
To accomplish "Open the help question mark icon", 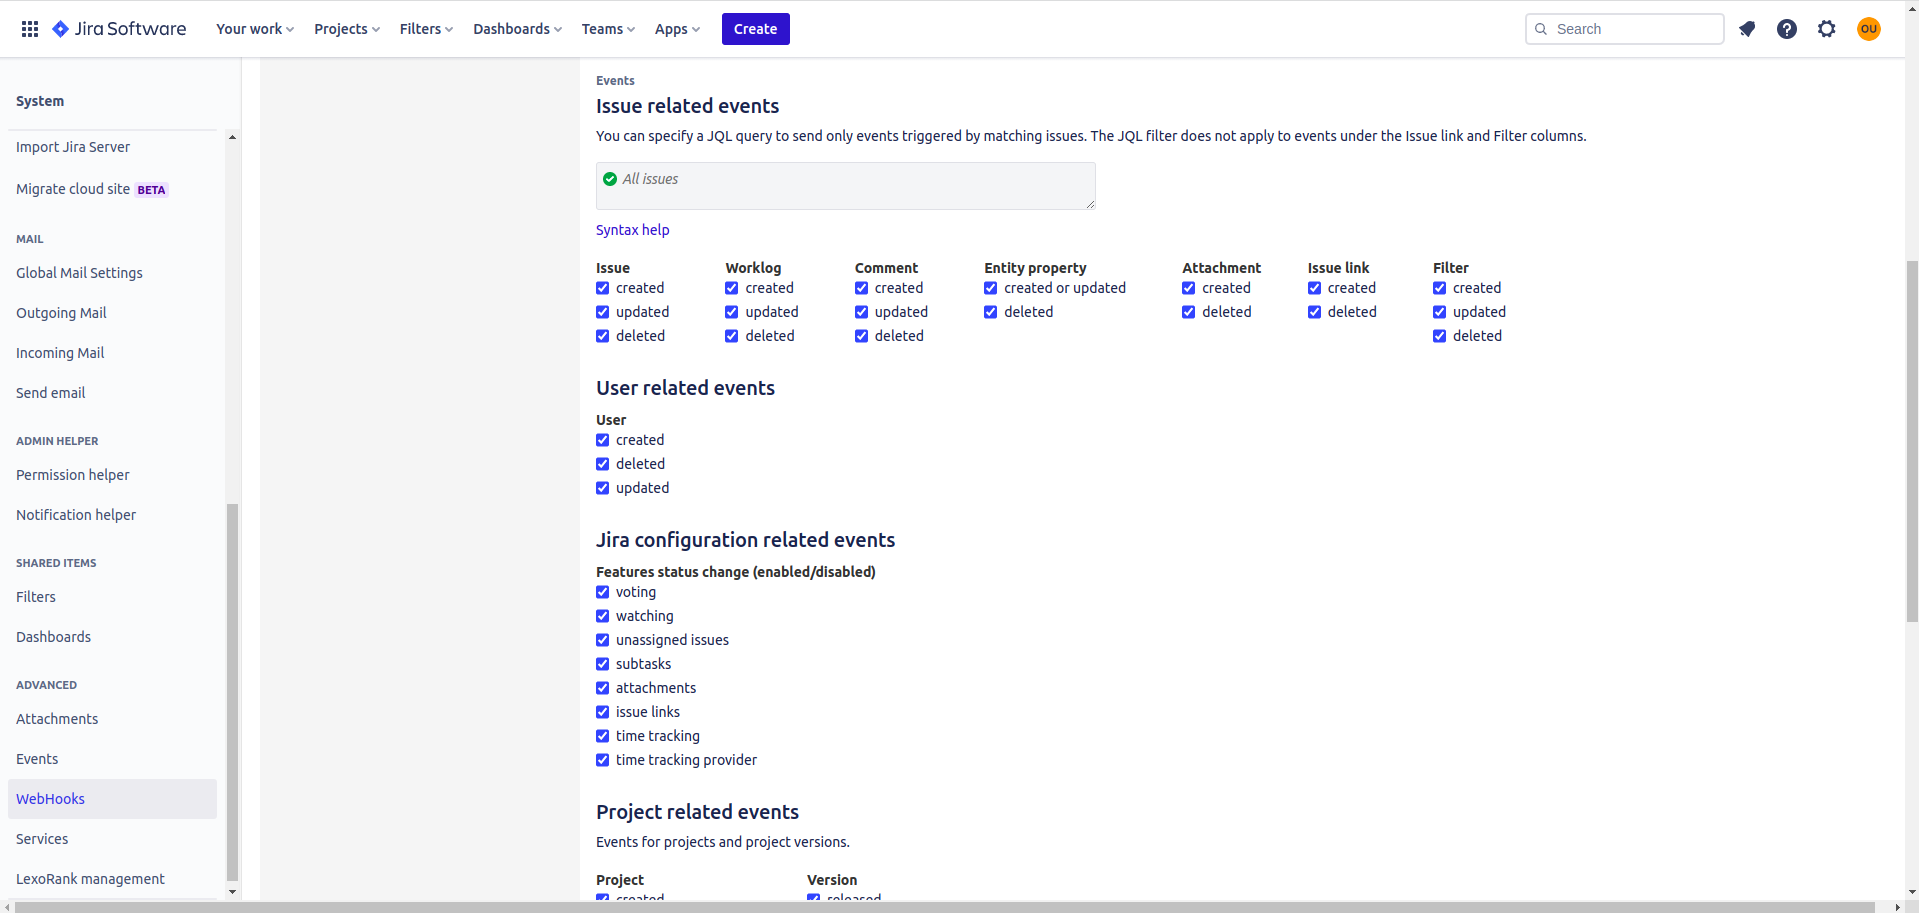I will [x=1787, y=29].
